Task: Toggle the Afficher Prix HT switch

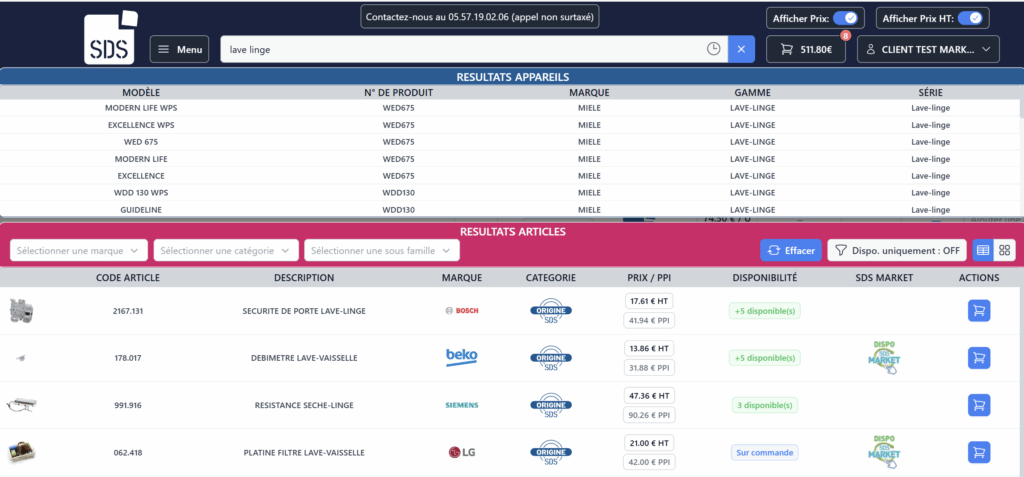Action: tap(970, 18)
